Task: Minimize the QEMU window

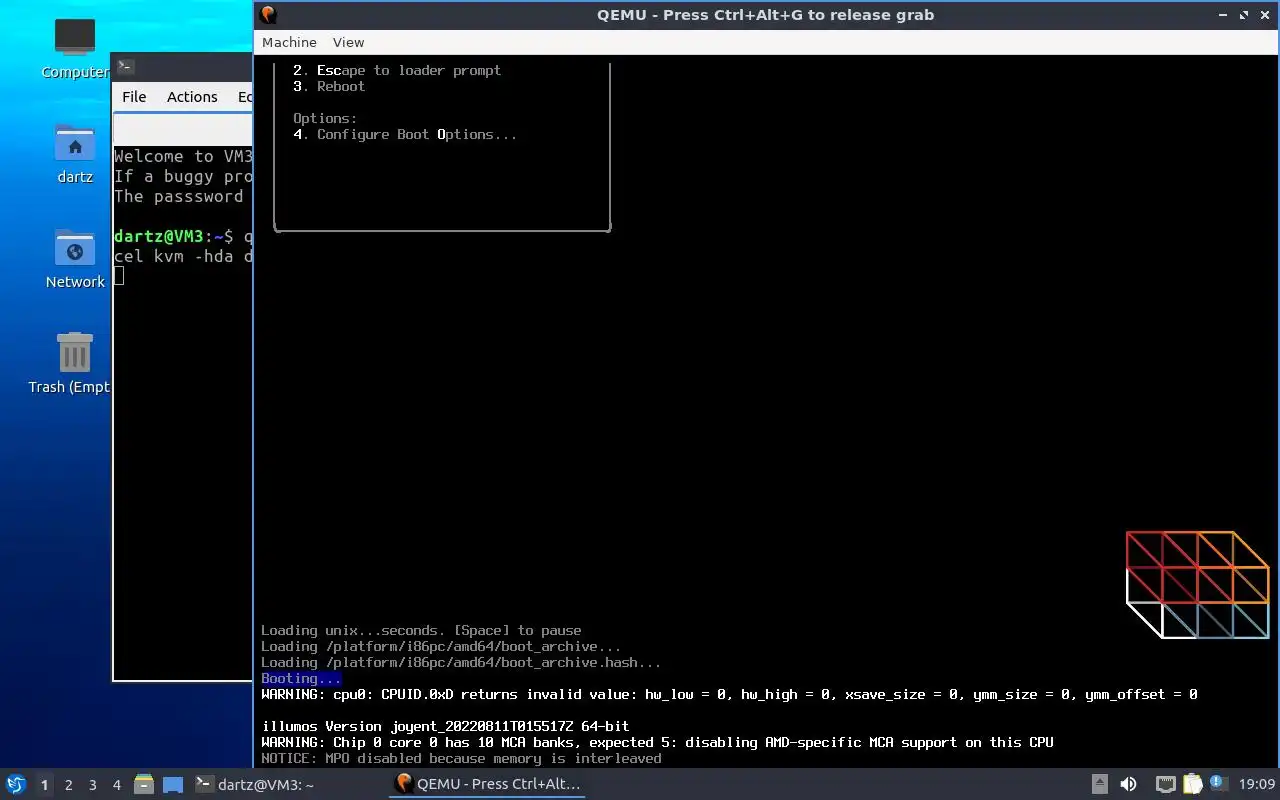Action: 1223,15
